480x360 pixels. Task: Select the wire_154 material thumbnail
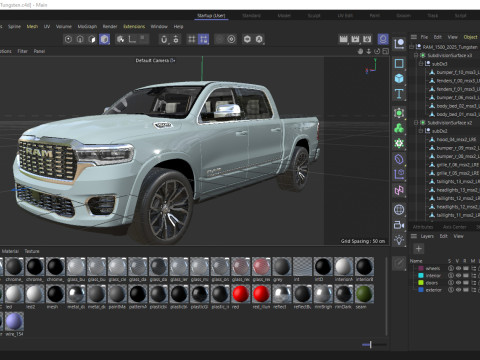14,321
